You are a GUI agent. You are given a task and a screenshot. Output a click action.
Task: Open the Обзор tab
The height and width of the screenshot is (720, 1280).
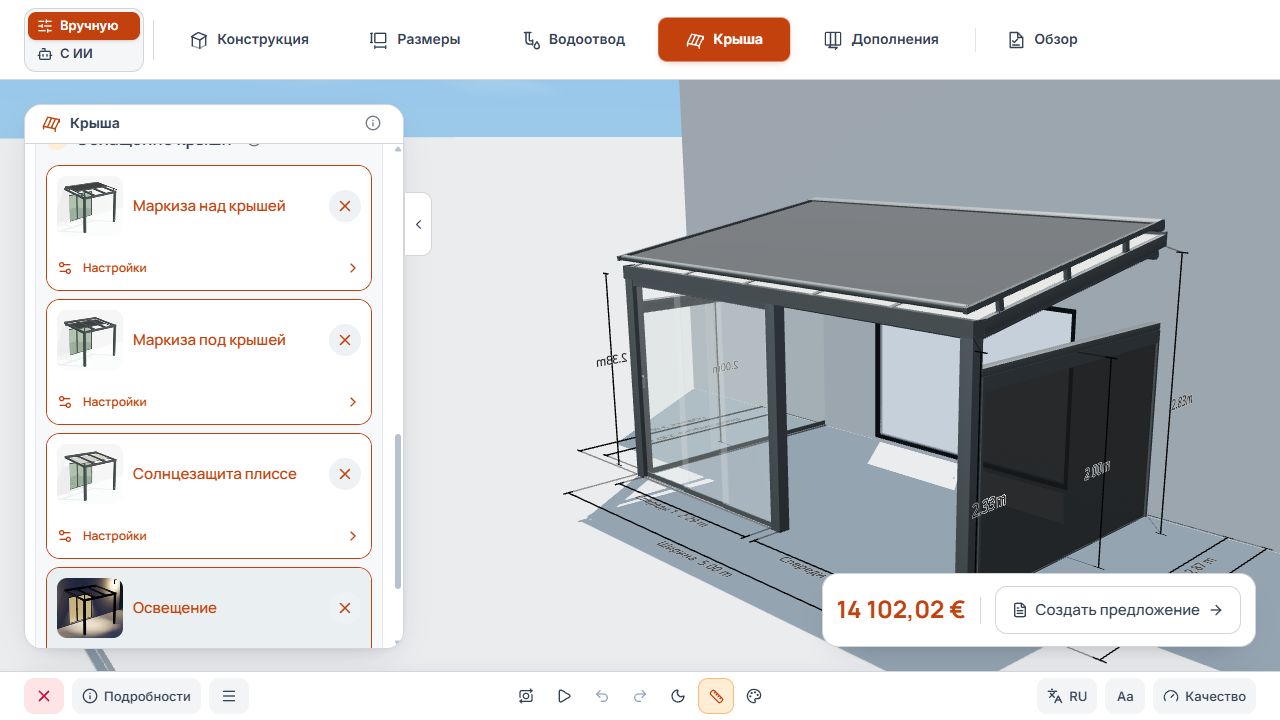click(x=1043, y=40)
